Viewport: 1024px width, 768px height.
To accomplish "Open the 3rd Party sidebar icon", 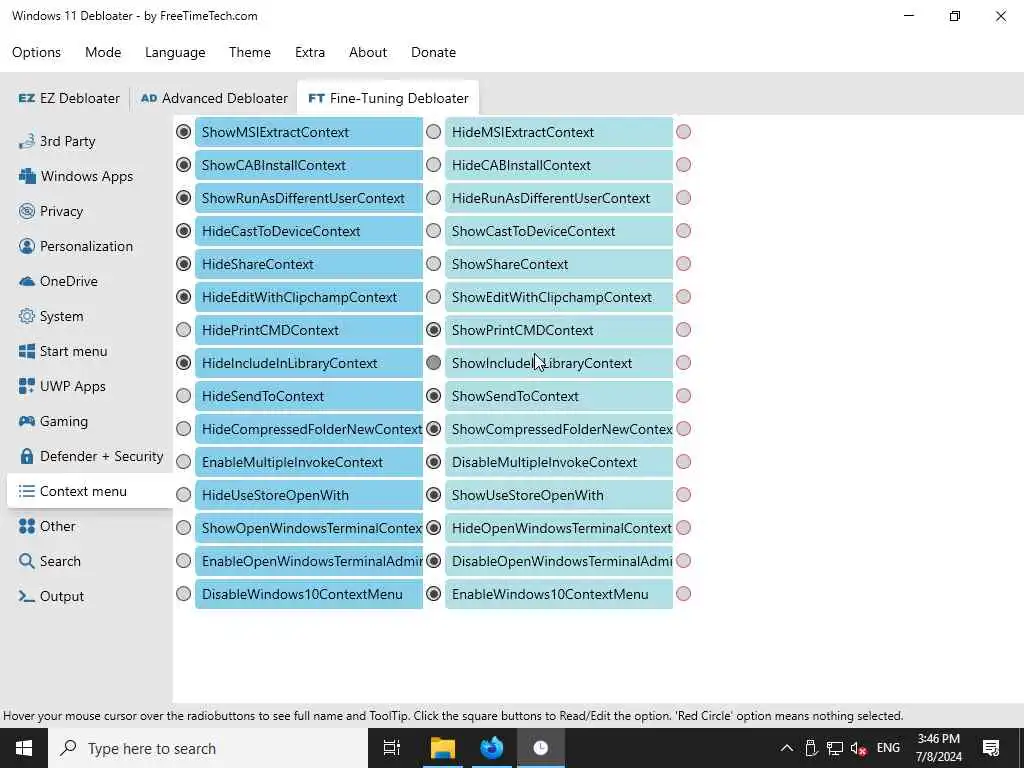I will [x=26, y=141].
